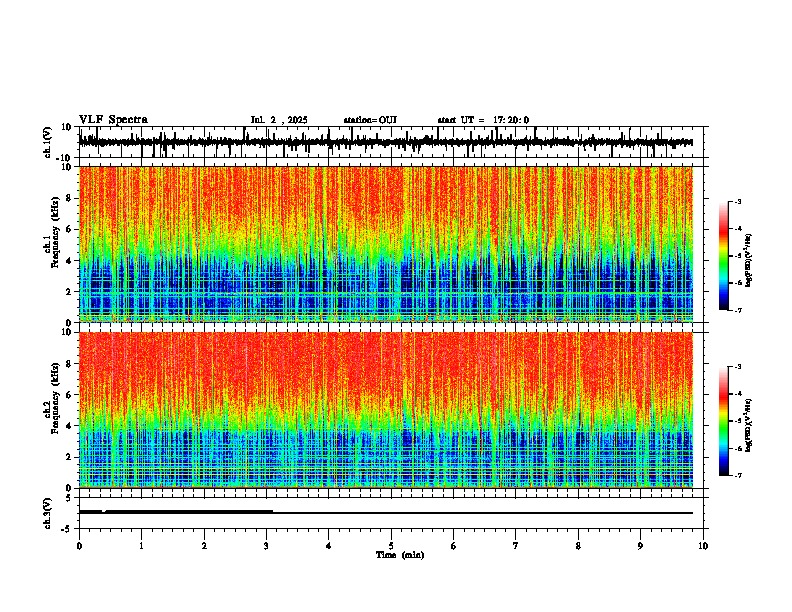Screen dimensions: 792x612
Task: Click time axis tick label "2"
Action: (204, 546)
